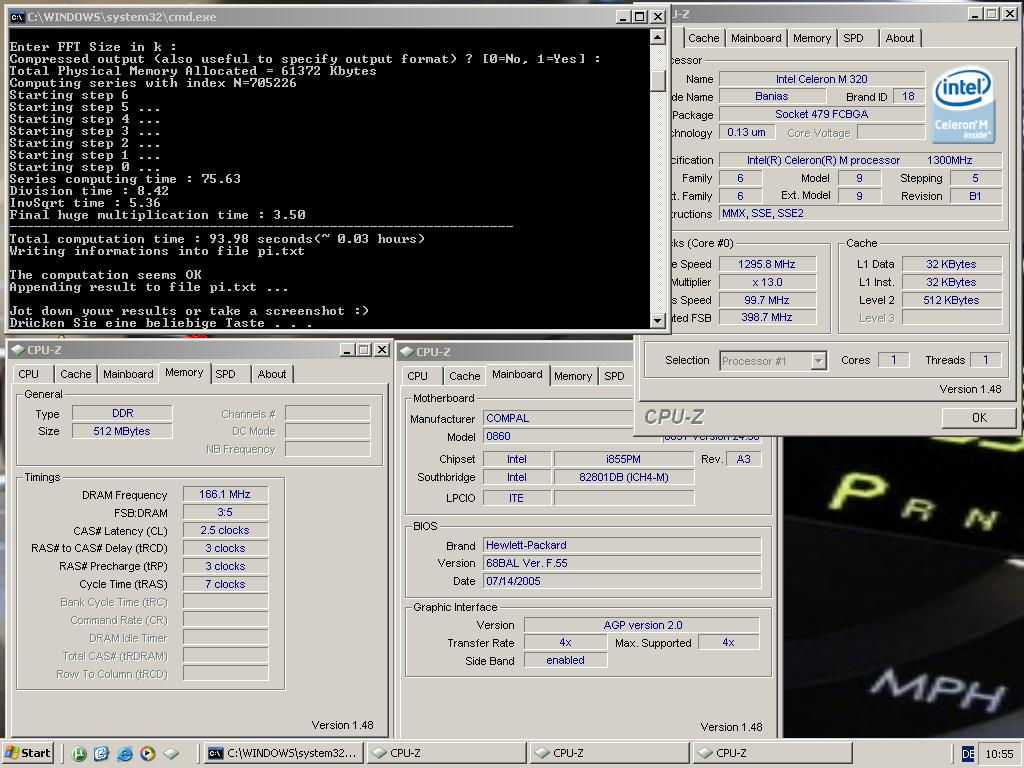Image resolution: width=1024 pixels, height=768 pixels.
Task: Click cmd.exe scrollbar down arrow
Action: (658, 320)
